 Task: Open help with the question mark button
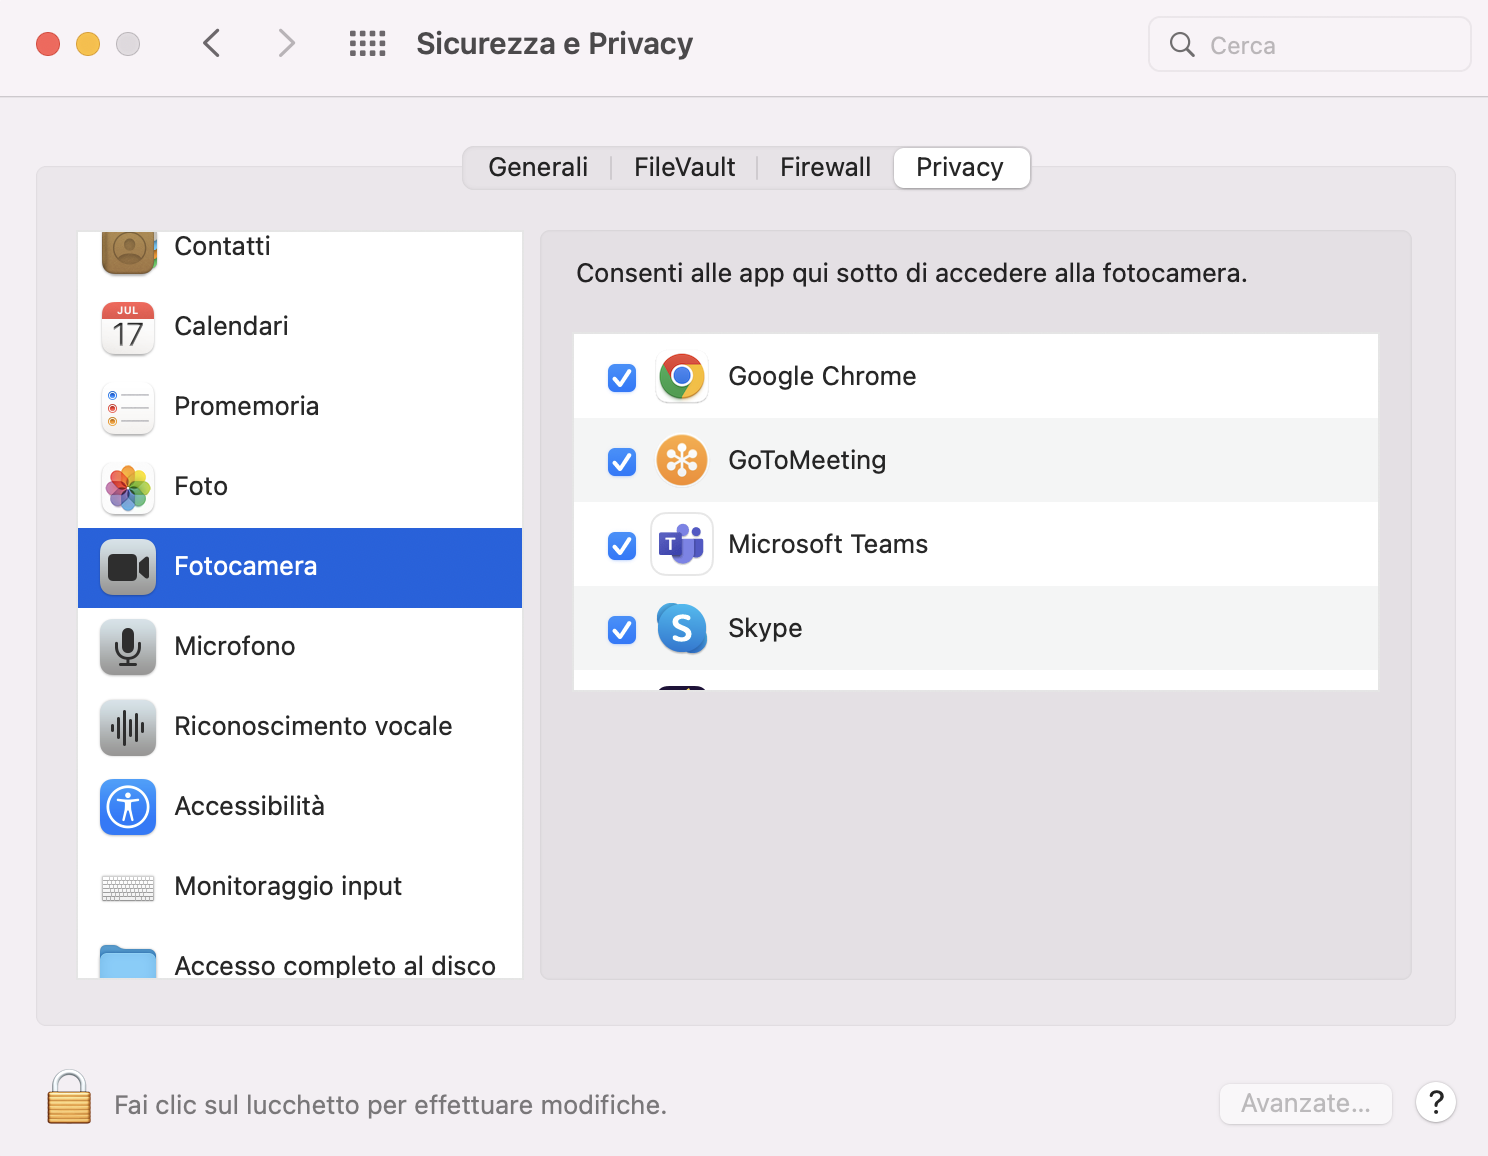coord(1435,1103)
